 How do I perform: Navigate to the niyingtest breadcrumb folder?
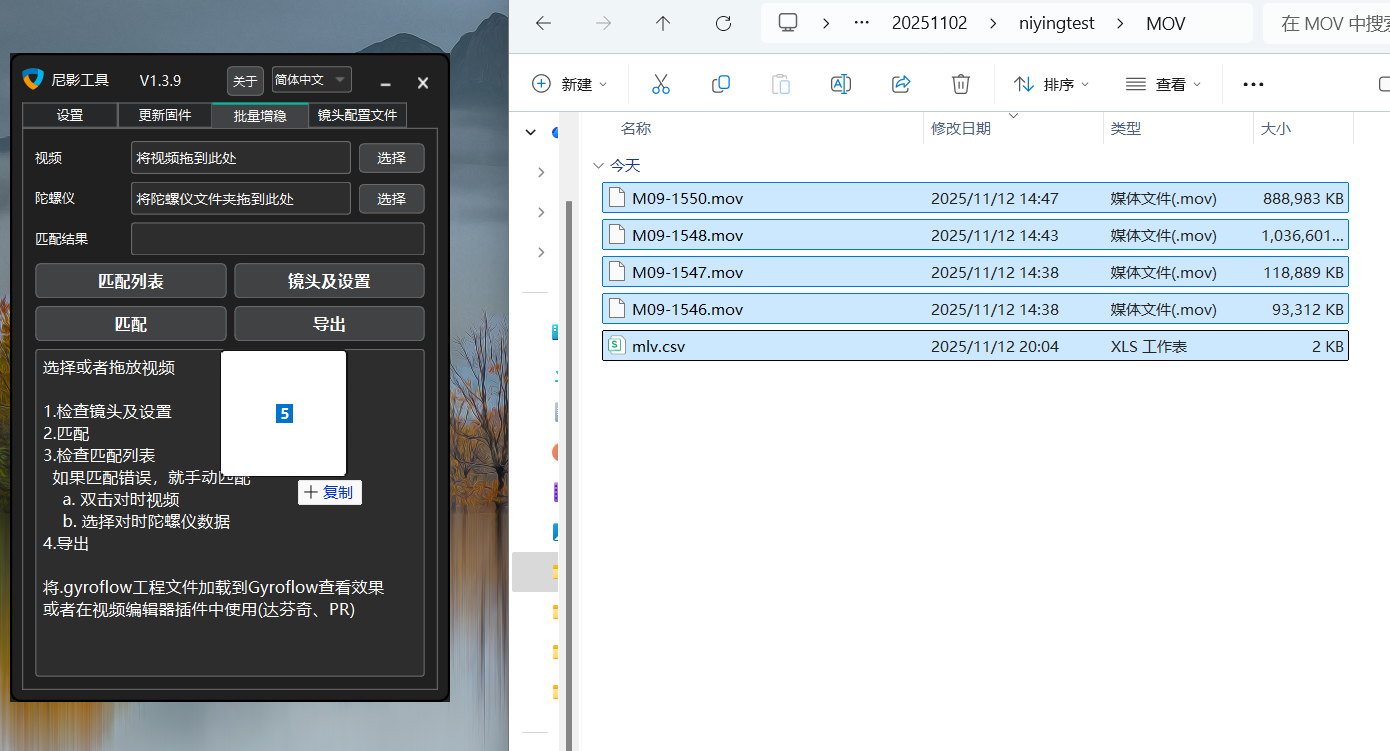click(1056, 23)
